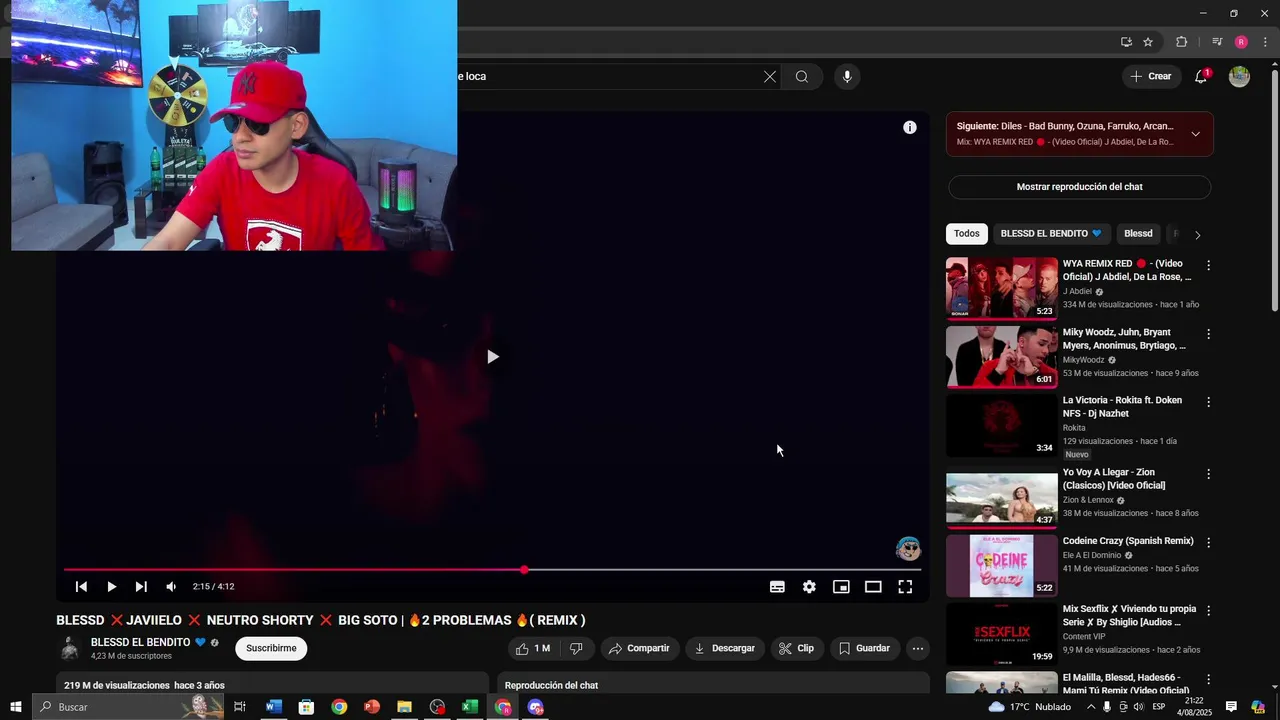Open Excel from the taskbar
Viewport: 1280px width, 720px height.
(x=470, y=707)
